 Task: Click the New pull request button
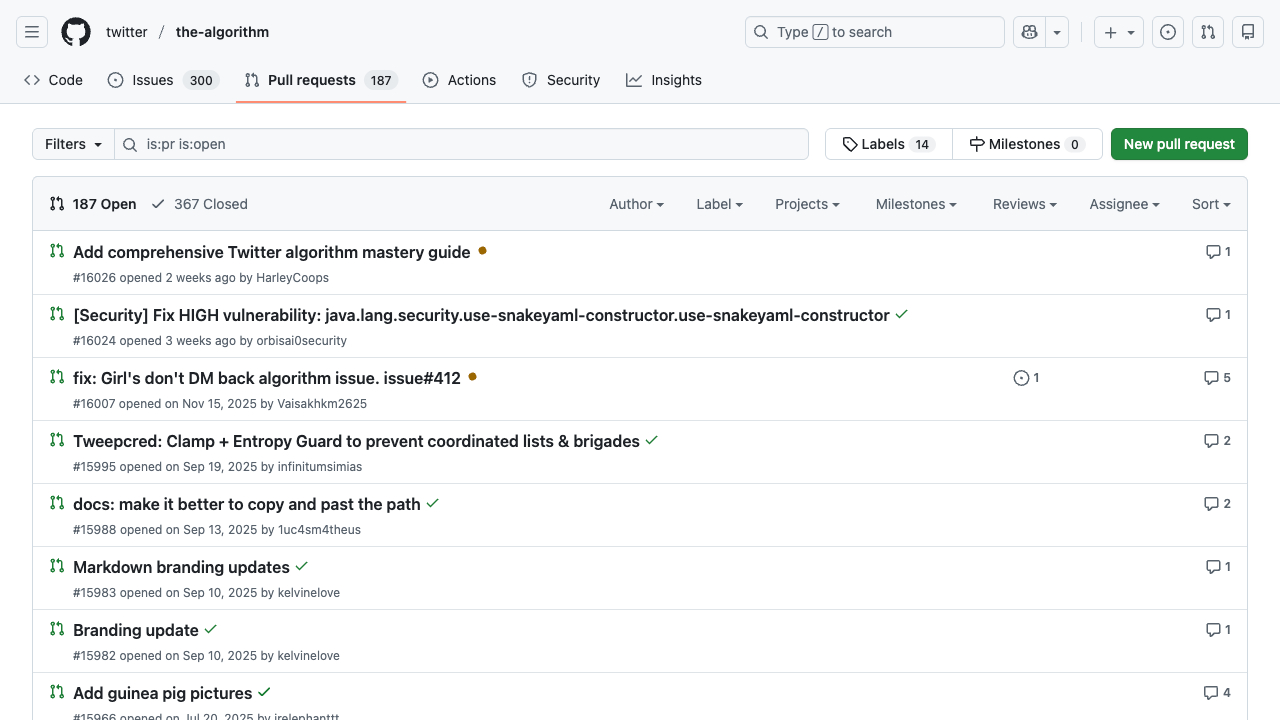click(x=1179, y=144)
